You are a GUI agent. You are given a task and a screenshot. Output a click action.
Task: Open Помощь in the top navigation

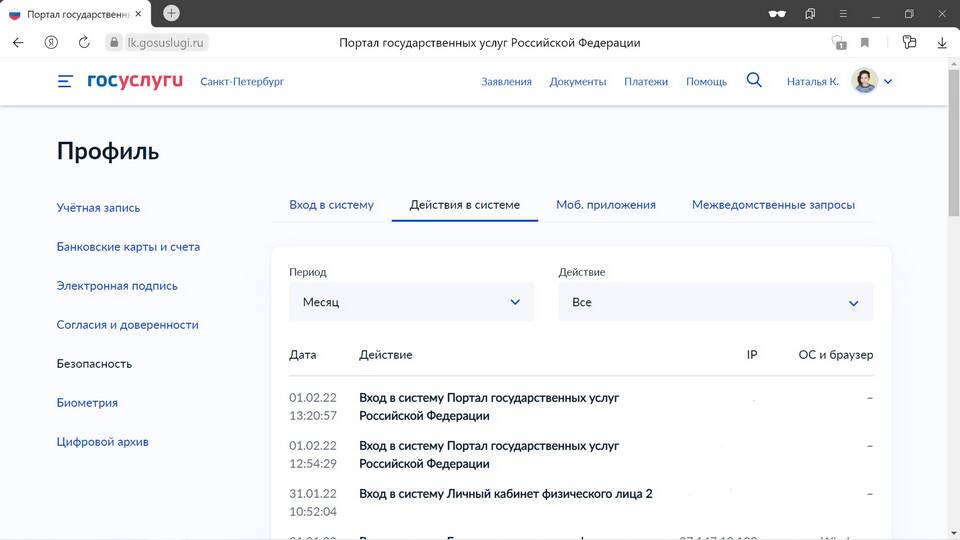[706, 81]
